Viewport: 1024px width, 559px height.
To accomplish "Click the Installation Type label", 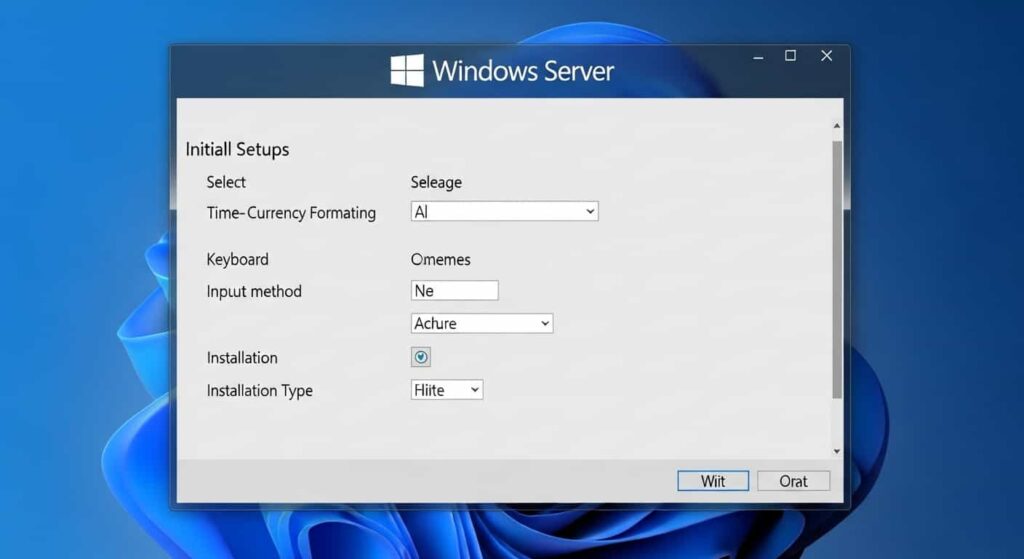I will pos(260,391).
